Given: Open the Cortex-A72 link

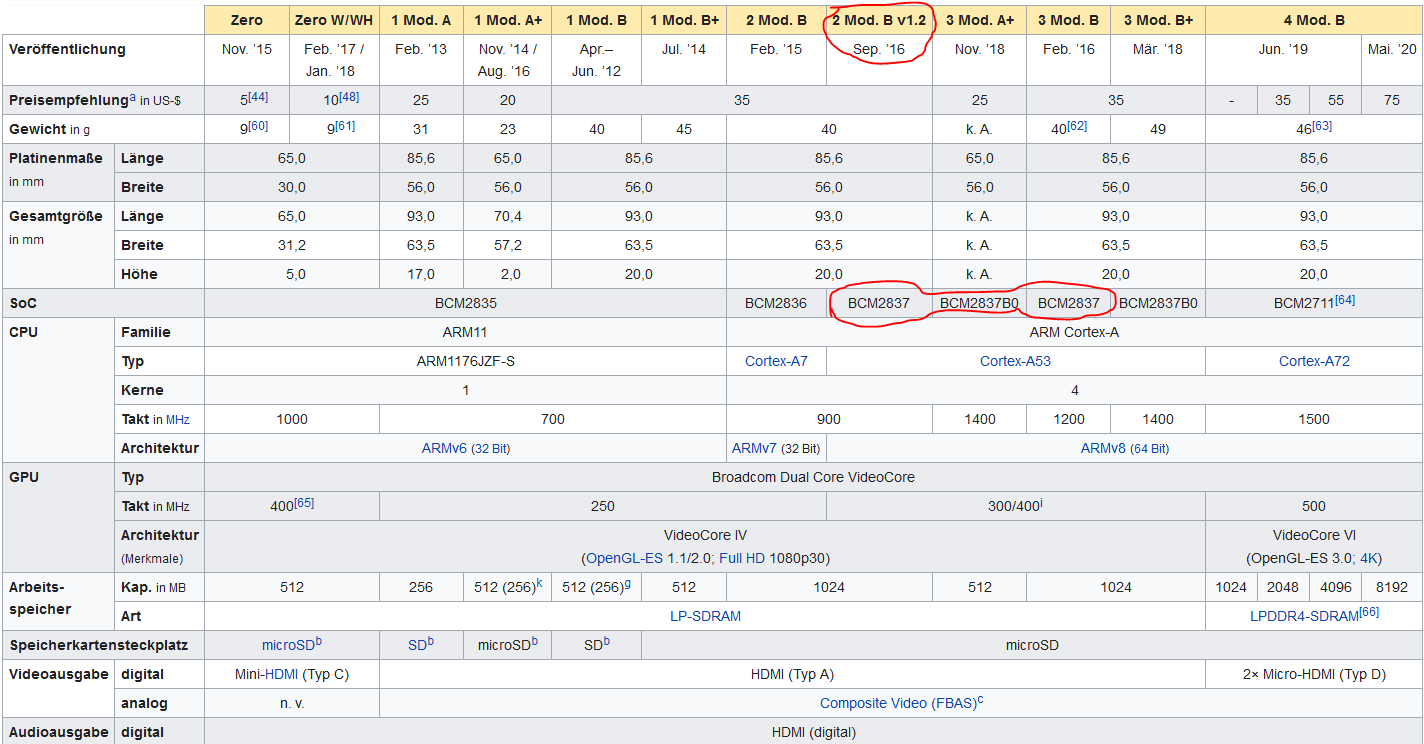Looking at the screenshot, I should click(1314, 361).
